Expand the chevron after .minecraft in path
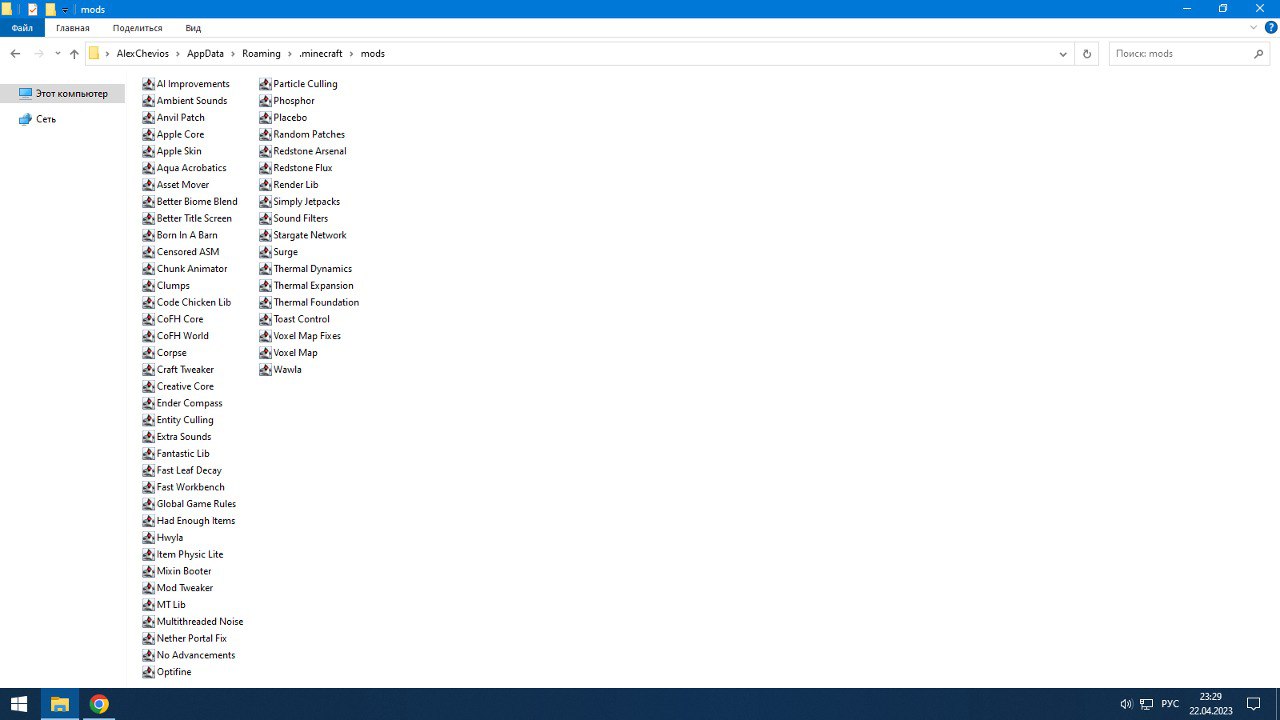1280x720 pixels. (352, 54)
